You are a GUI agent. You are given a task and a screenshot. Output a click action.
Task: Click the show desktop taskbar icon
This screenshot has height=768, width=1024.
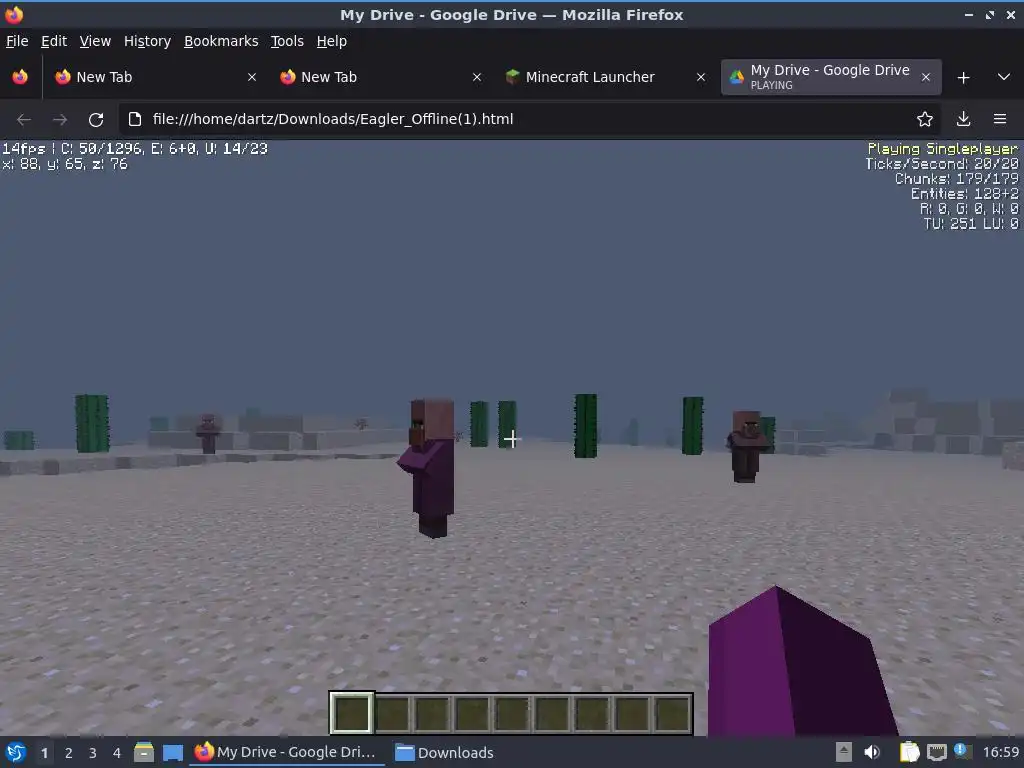173,753
